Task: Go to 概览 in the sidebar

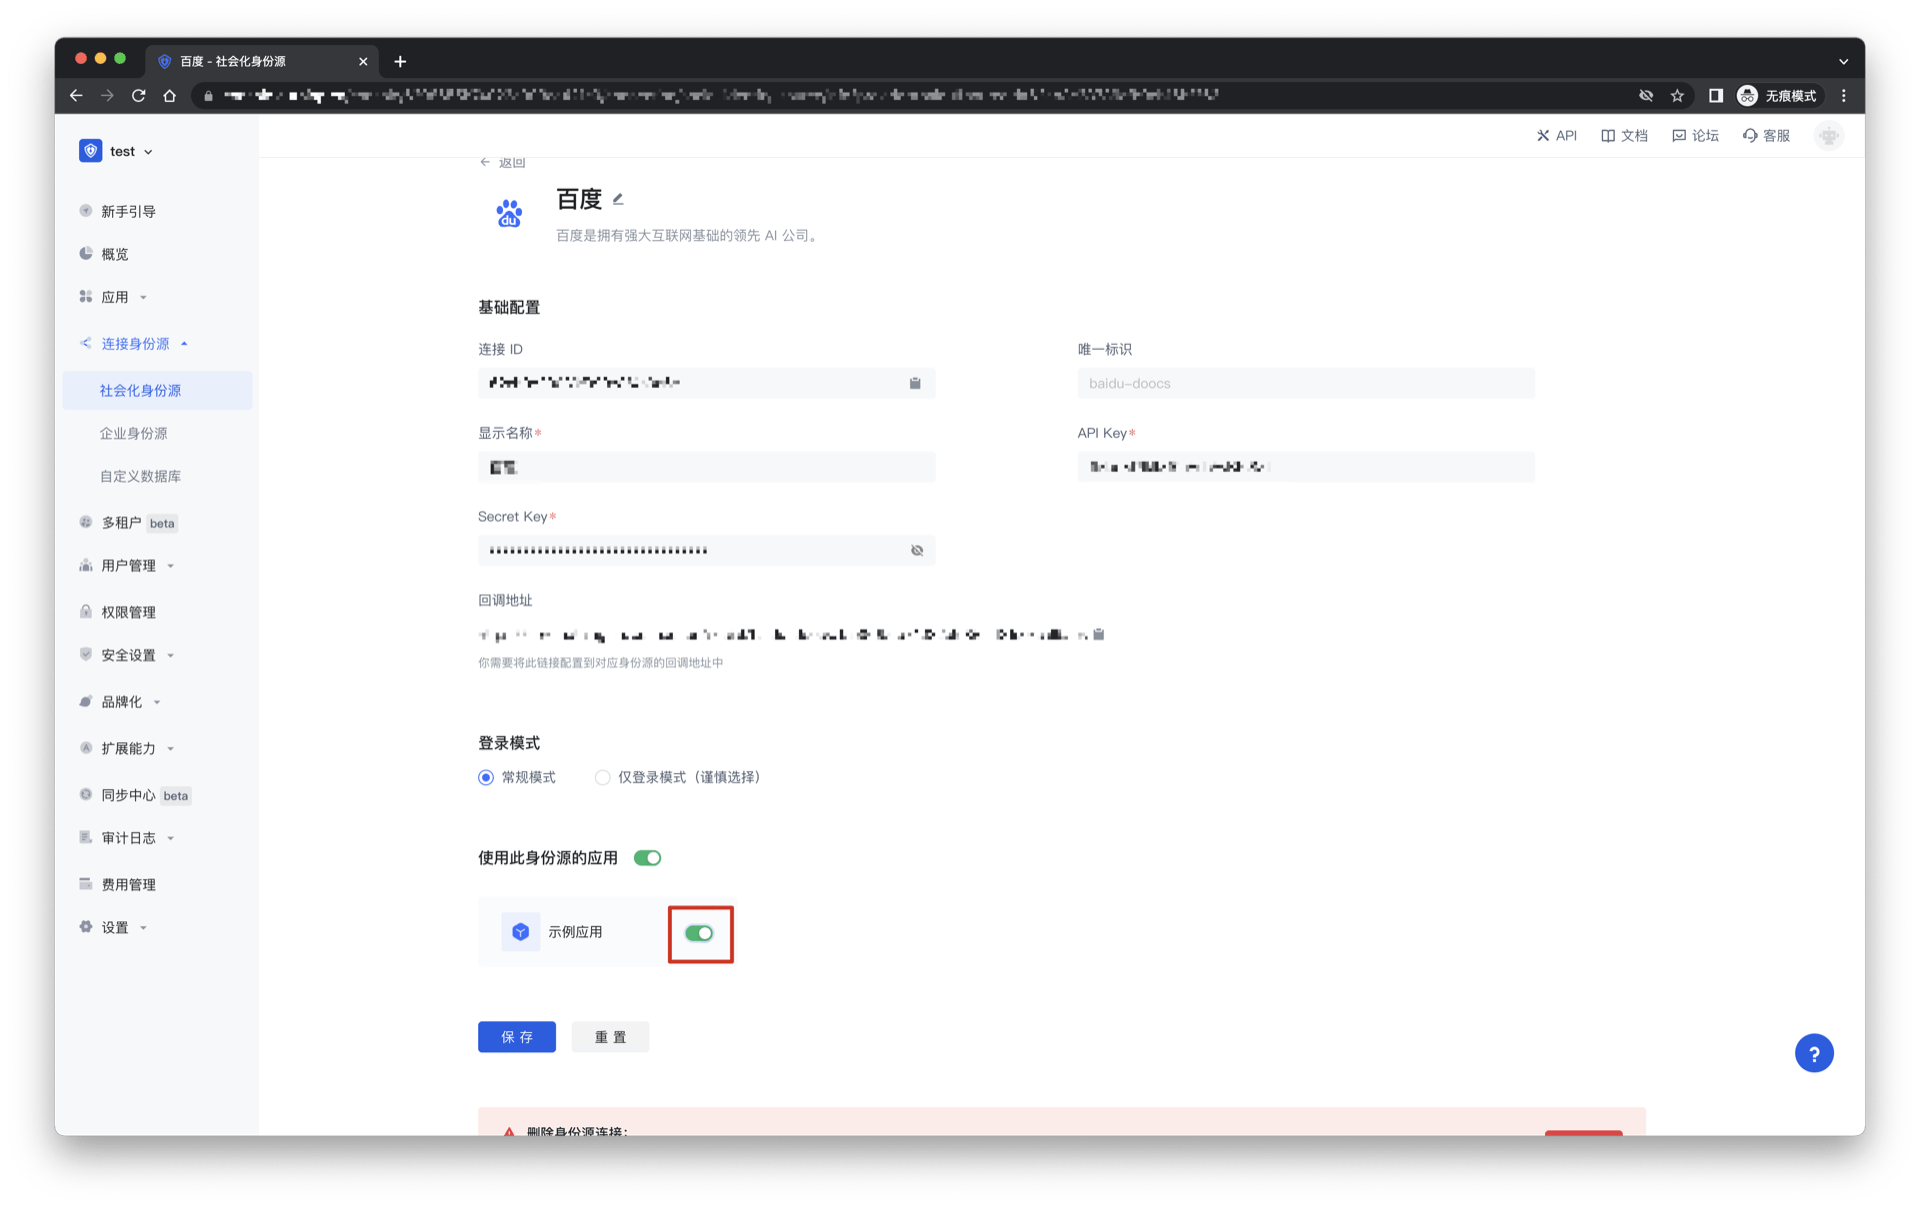Action: pos(114,255)
